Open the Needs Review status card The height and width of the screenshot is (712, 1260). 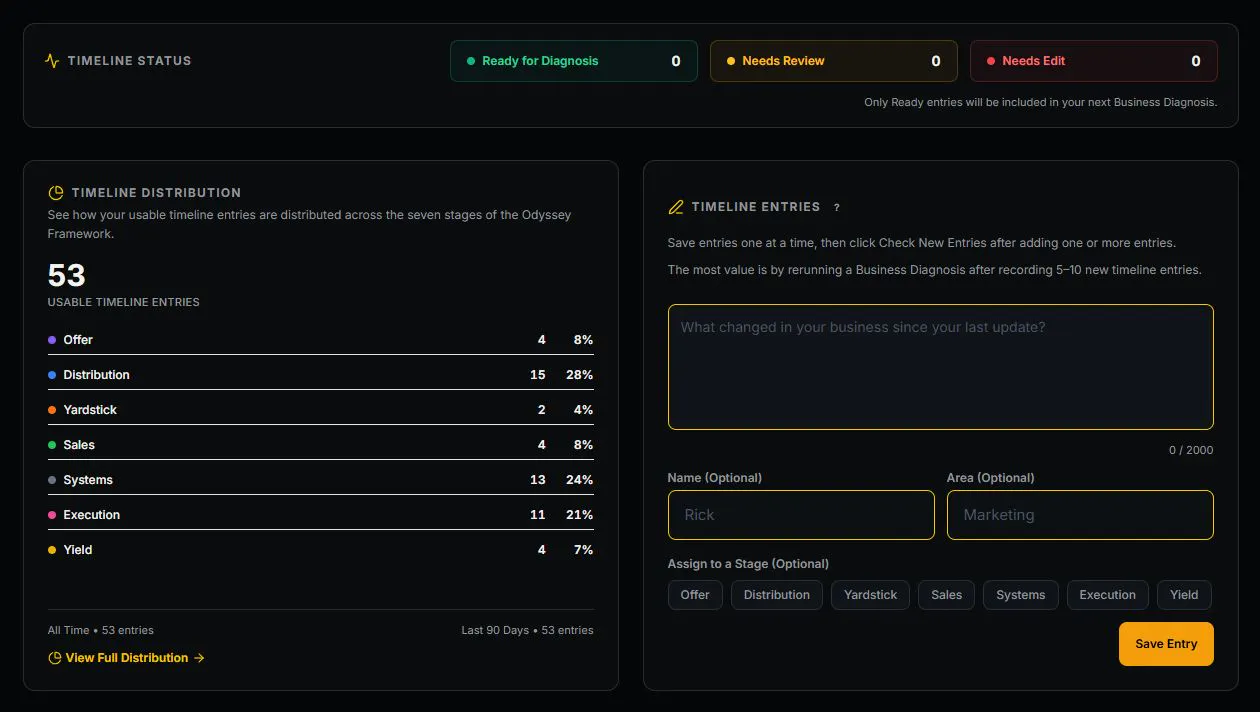(x=834, y=61)
